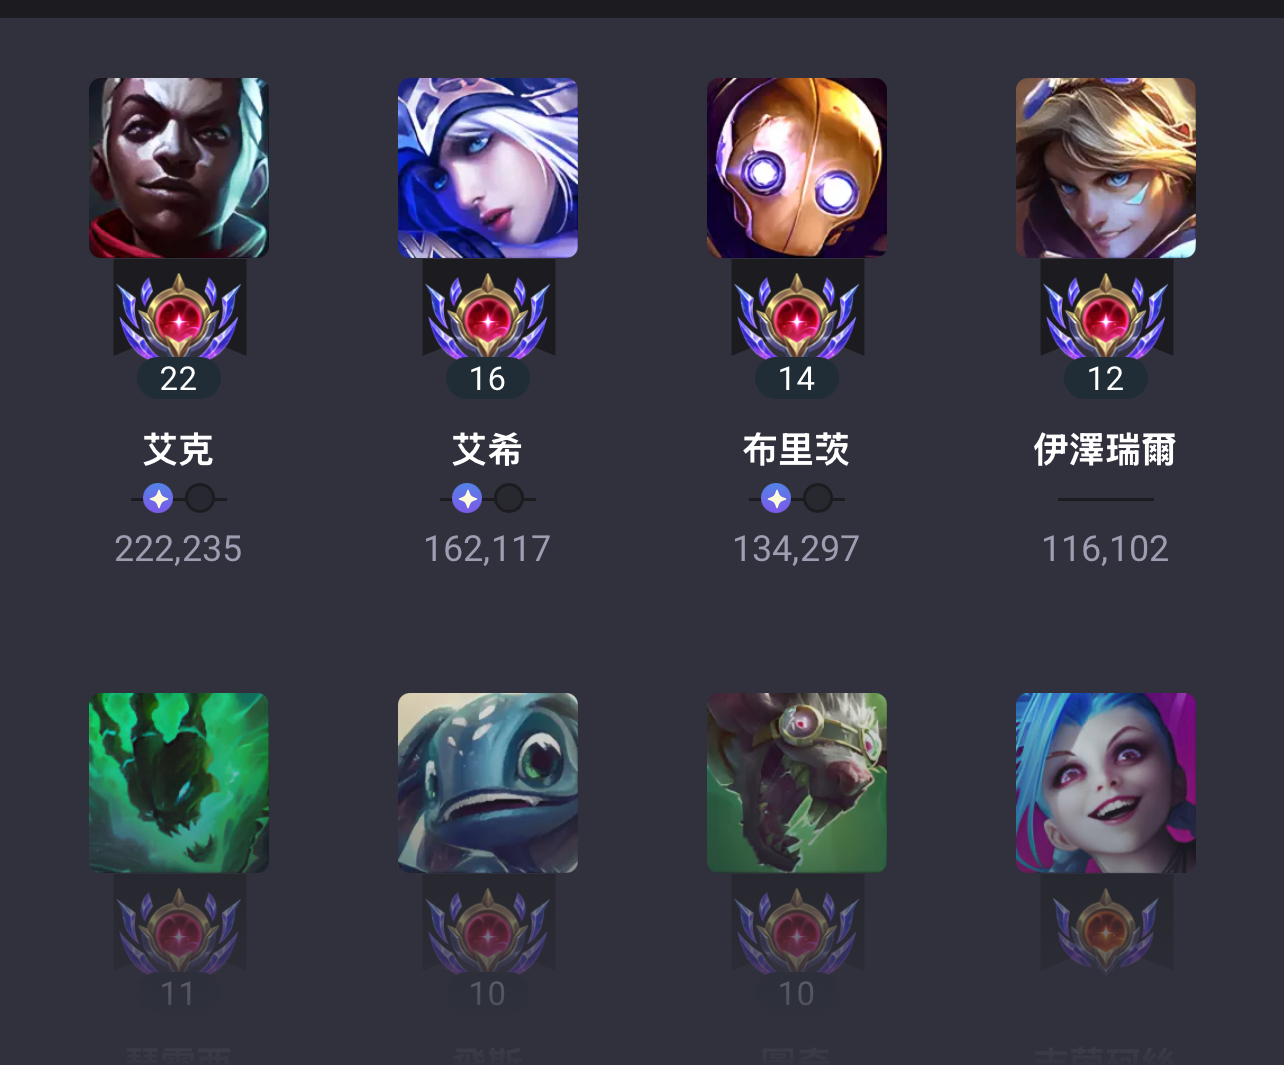
Task: Select Fizz blue fish portrait
Action: [x=488, y=783]
